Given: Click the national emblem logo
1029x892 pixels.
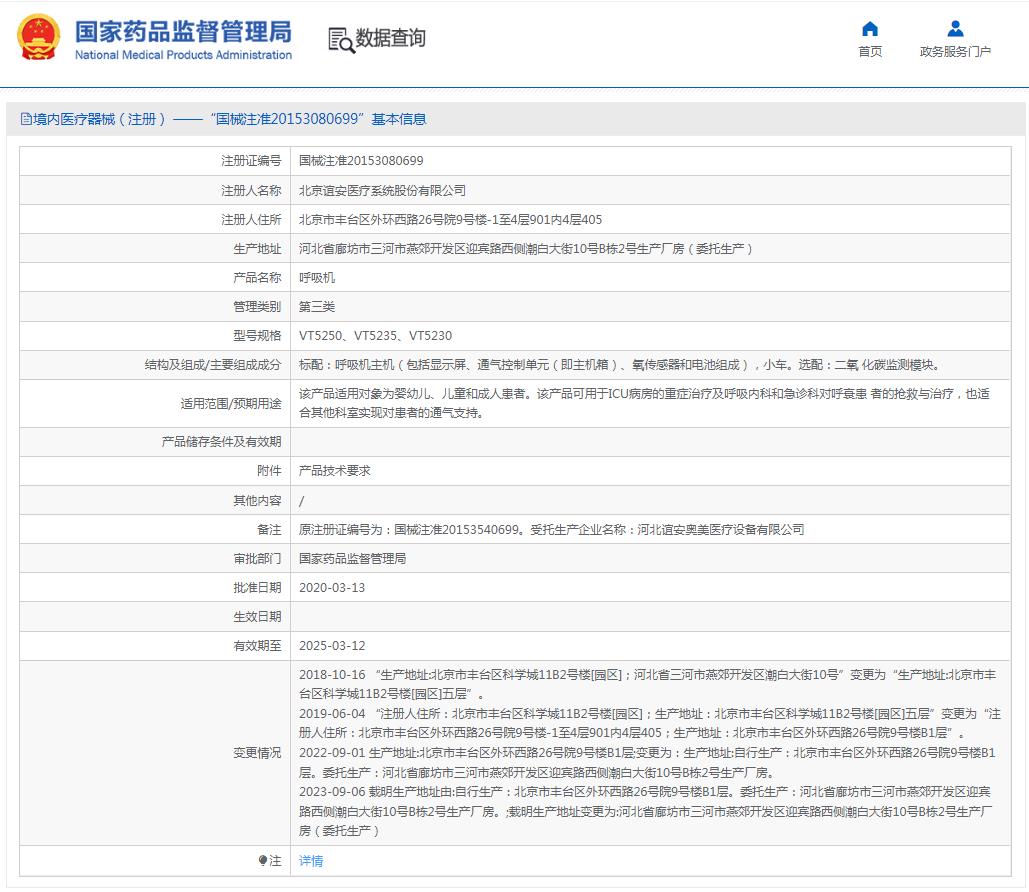Looking at the screenshot, I should tap(38, 37).
